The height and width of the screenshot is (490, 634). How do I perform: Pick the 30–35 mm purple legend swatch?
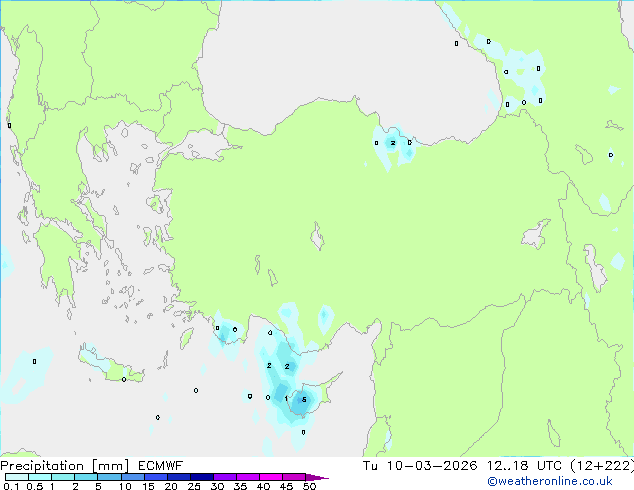225,477
